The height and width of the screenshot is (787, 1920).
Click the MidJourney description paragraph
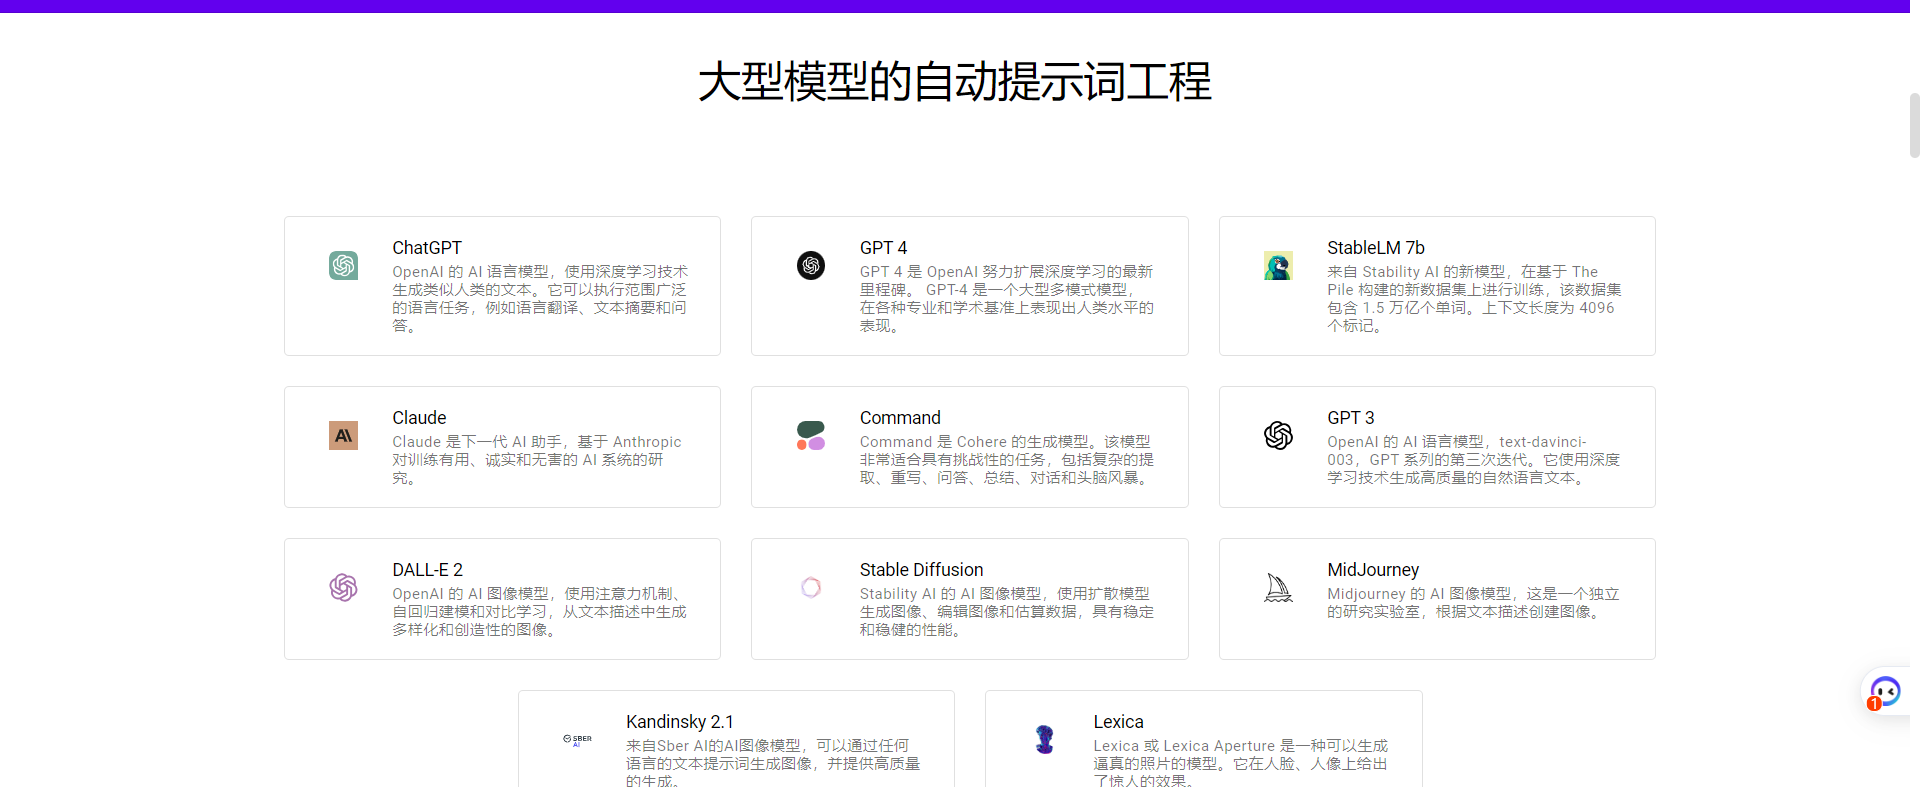(1473, 603)
